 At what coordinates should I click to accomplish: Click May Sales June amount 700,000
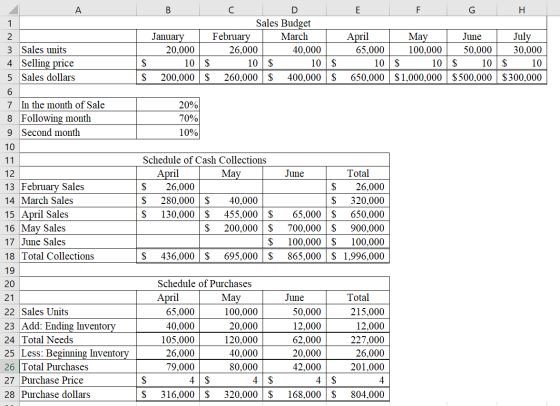tap(294, 228)
